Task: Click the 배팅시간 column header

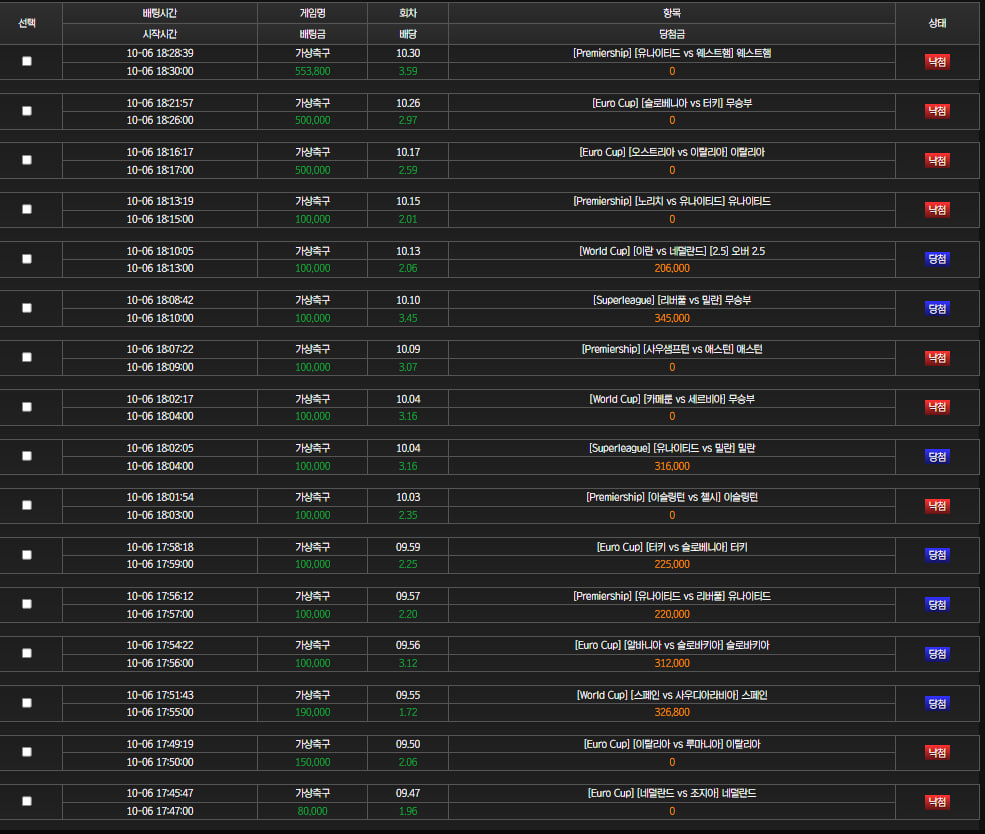Action: [x=160, y=13]
